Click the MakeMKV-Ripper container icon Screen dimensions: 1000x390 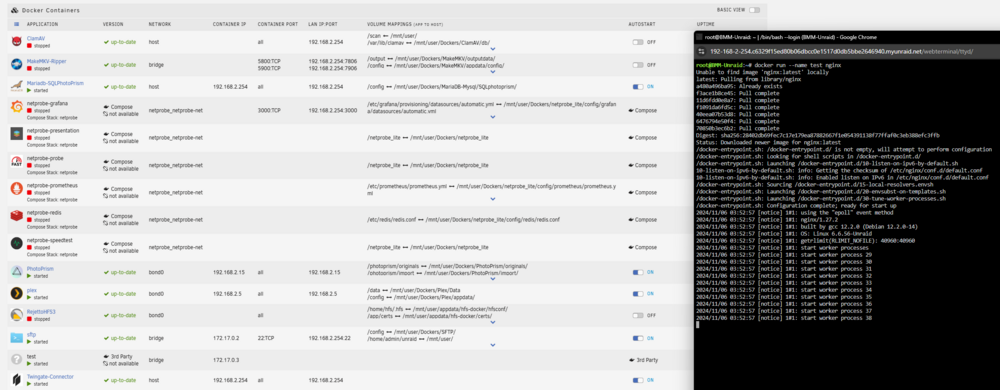17,64
